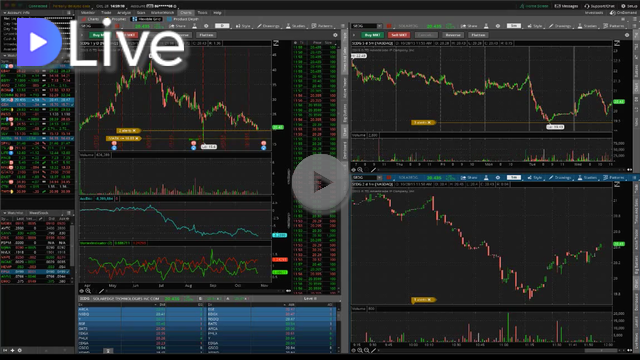Open the top-right chart's Studies menu
This screenshot has width=640, height=360.
pos(587,26)
